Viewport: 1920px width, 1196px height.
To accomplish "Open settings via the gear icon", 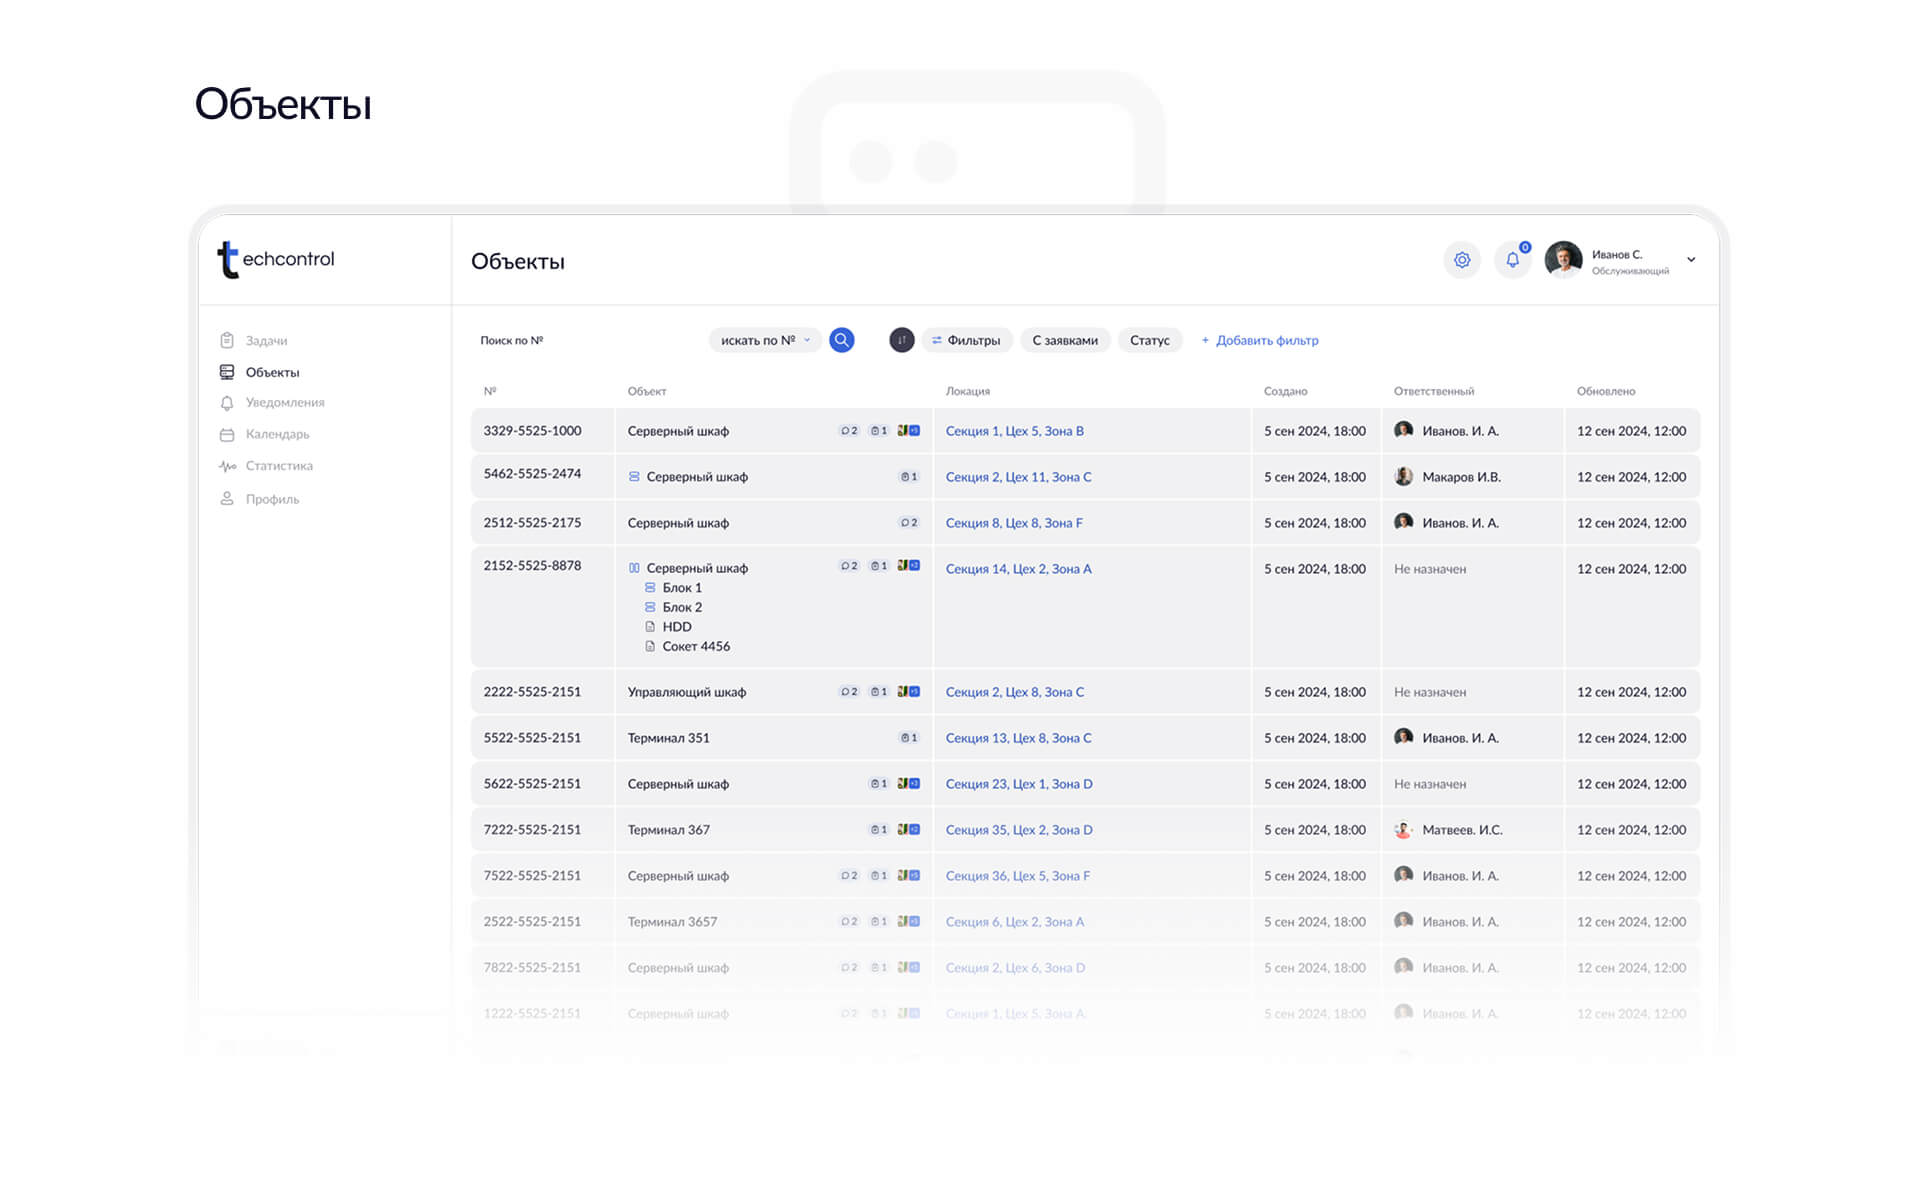I will click(1461, 260).
